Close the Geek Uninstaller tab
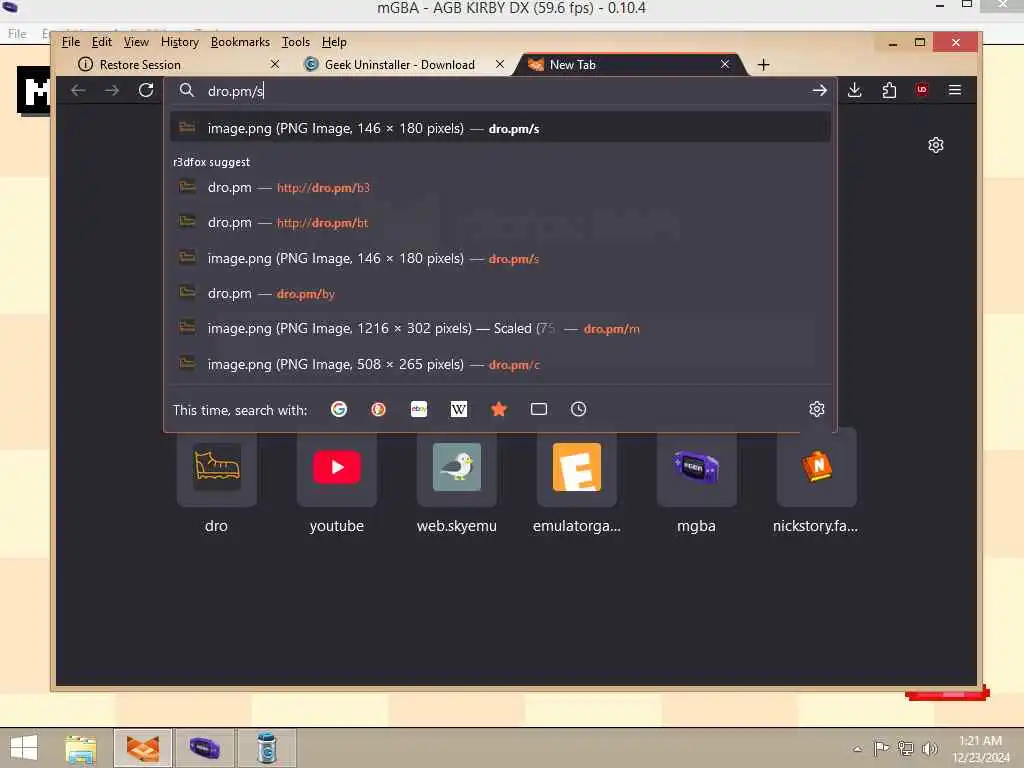 tap(500, 64)
